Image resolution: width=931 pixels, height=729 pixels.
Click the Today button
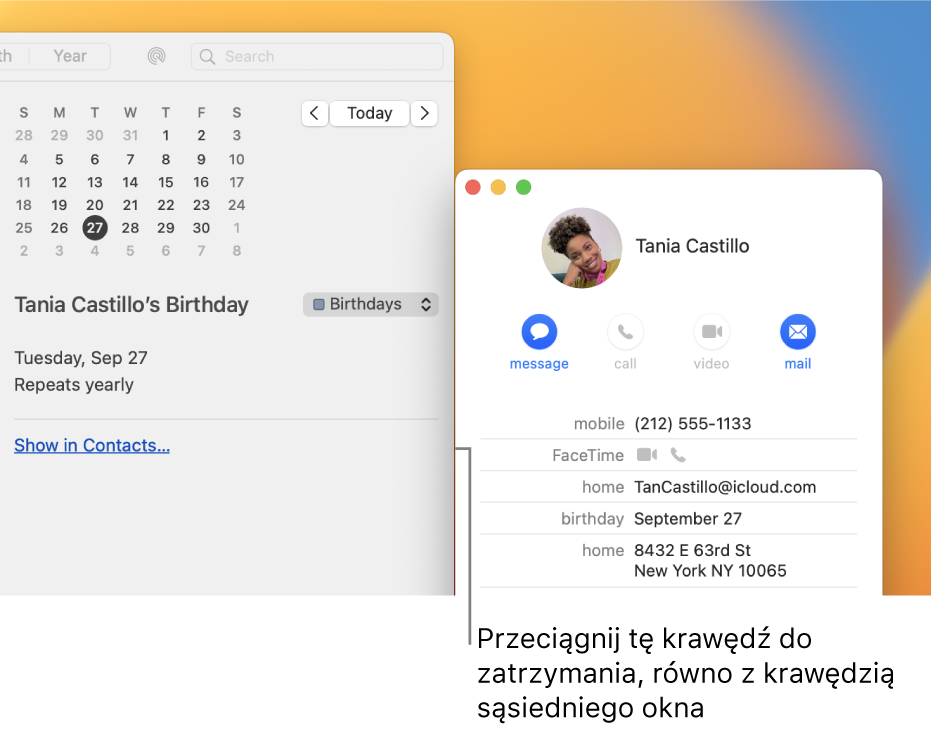coord(369,113)
